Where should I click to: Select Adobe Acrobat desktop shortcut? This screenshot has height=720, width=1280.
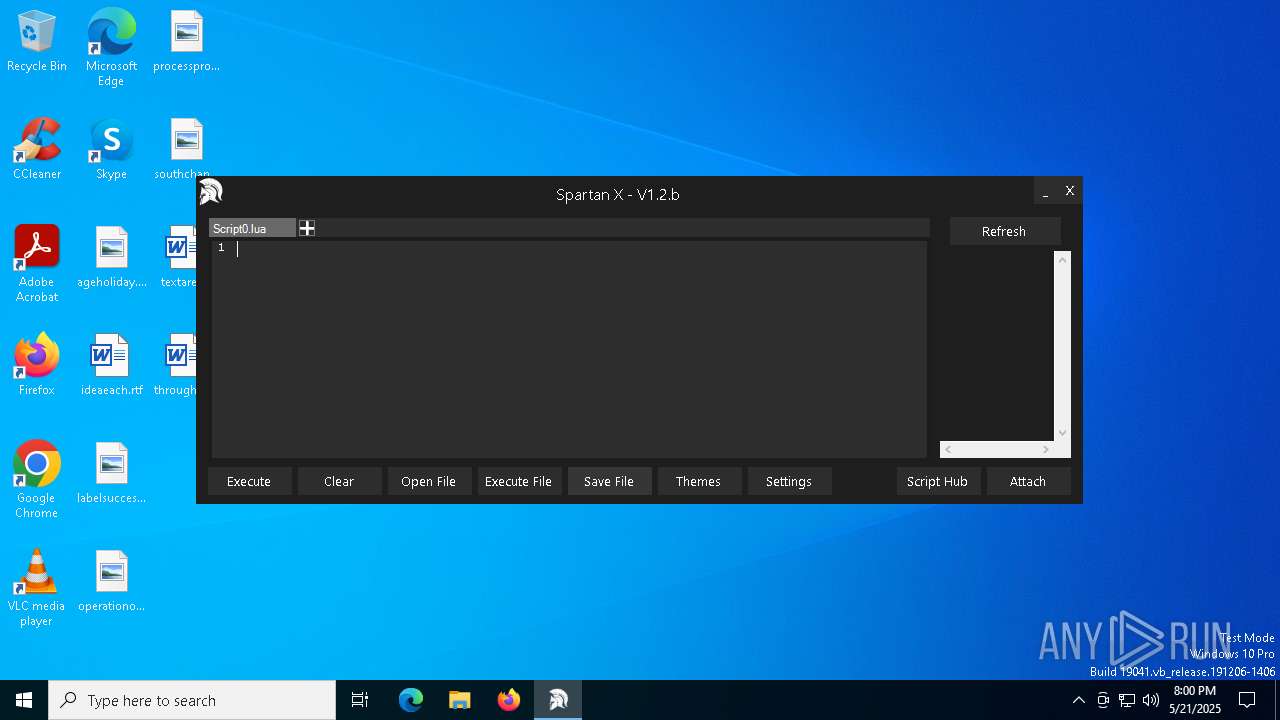pos(37,264)
